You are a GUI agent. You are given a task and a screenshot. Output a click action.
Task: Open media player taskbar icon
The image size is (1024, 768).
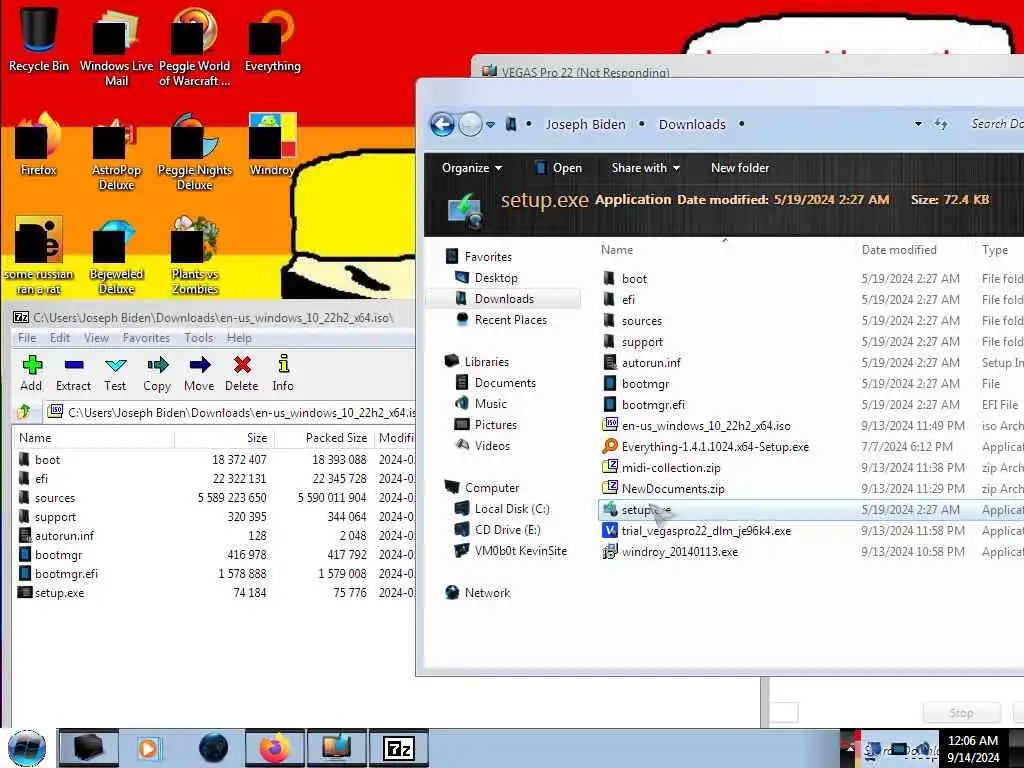pos(148,748)
